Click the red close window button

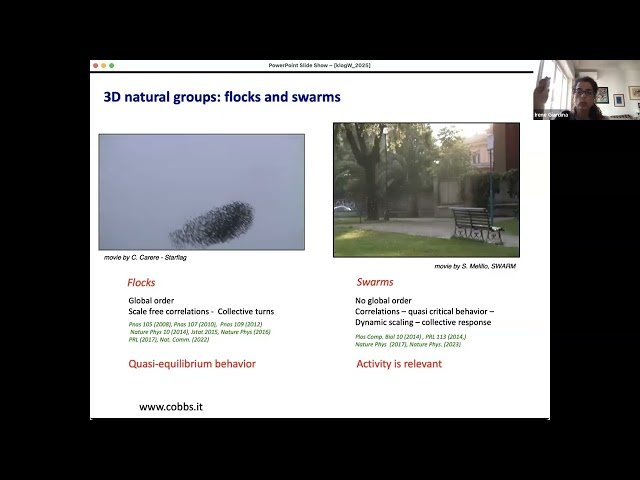click(x=95, y=65)
